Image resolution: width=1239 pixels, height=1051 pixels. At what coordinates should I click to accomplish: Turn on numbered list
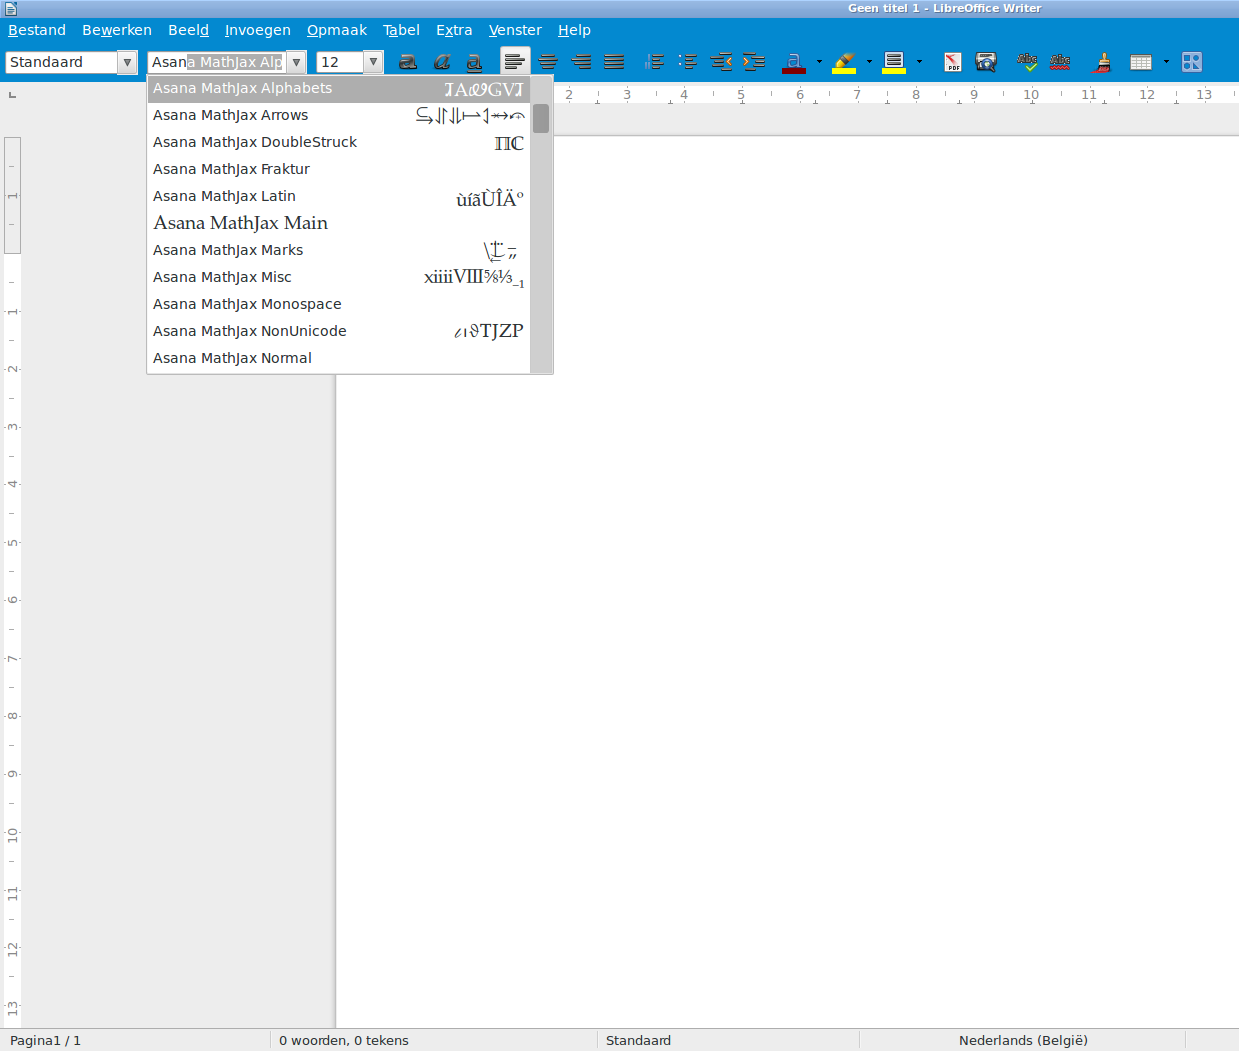[x=655, y=62]
